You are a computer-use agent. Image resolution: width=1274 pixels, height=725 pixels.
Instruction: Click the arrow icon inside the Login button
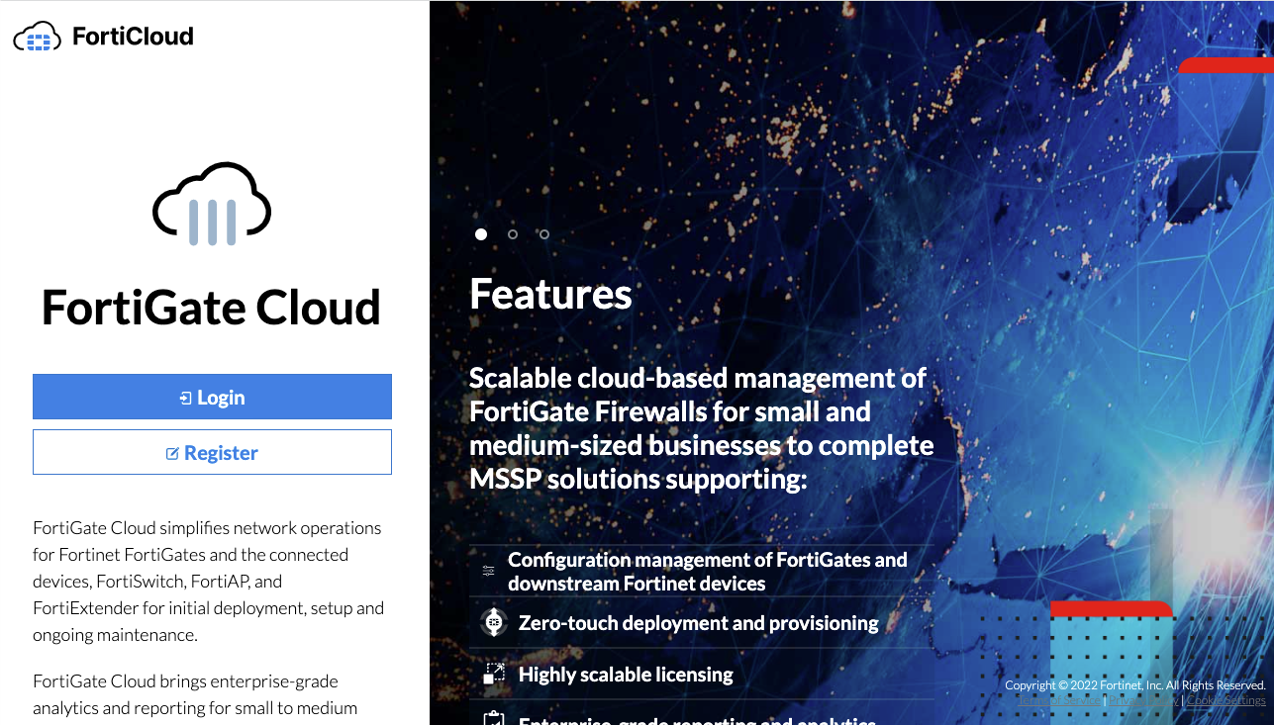(184, 396)
